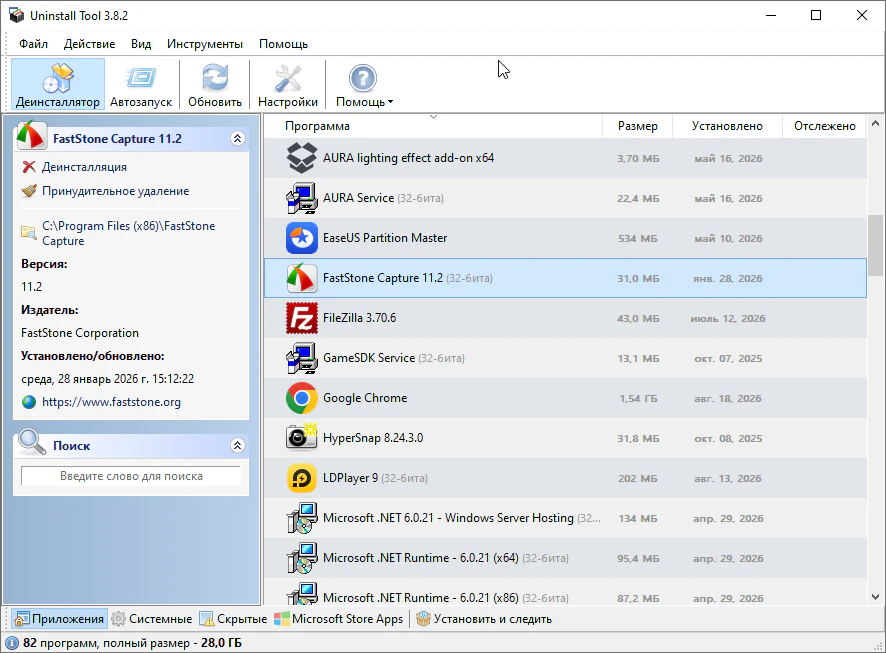Switch to the Системные tab
The image size is (886, 653).
point(152,619)
